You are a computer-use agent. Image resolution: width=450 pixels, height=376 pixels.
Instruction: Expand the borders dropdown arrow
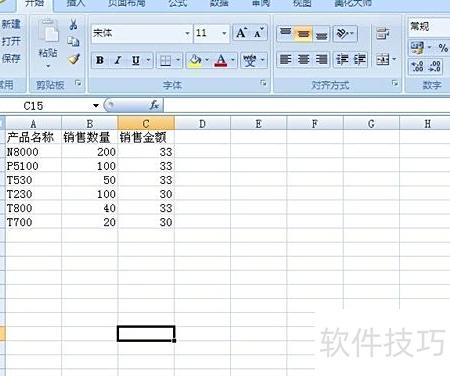pyautogui.click(x=178, y=60)
